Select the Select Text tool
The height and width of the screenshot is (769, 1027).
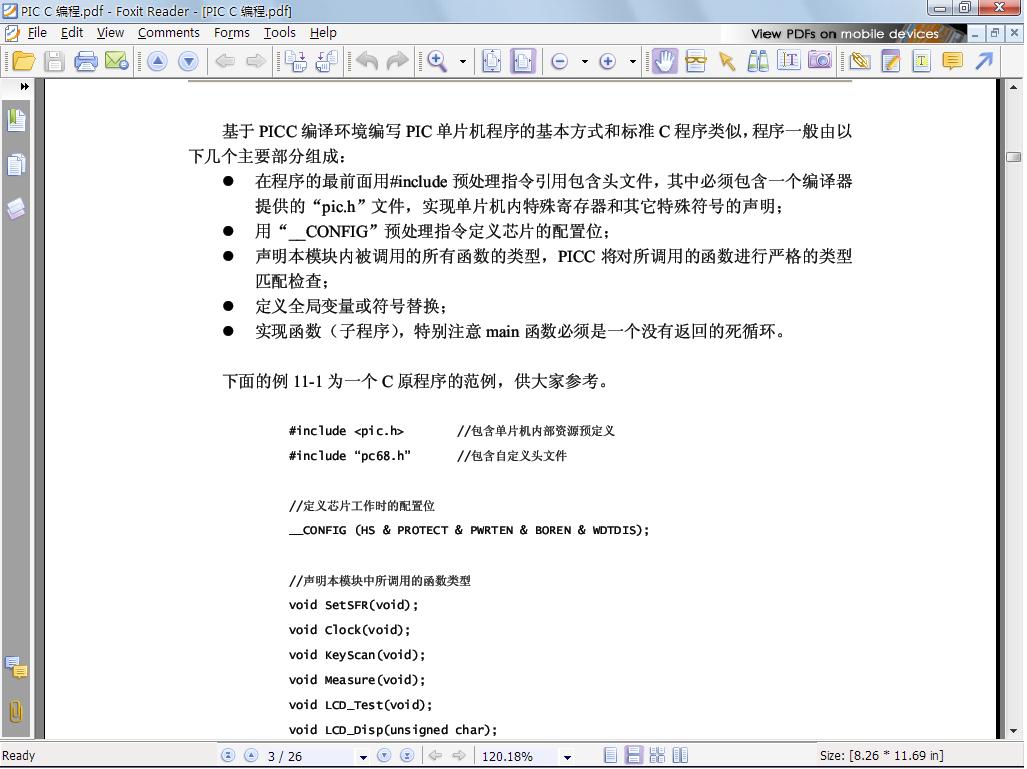point(789,61)
